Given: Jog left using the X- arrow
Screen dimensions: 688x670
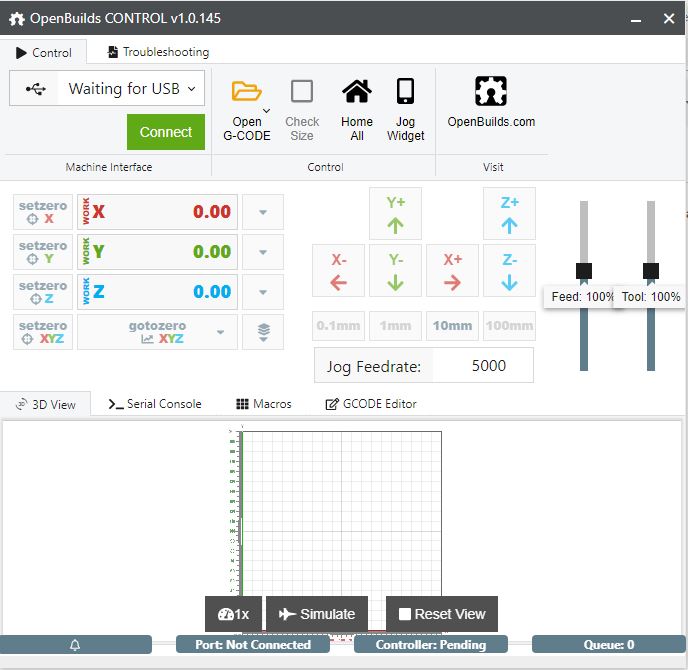Looking at the screenshot, I should click(x=338, y=271).
